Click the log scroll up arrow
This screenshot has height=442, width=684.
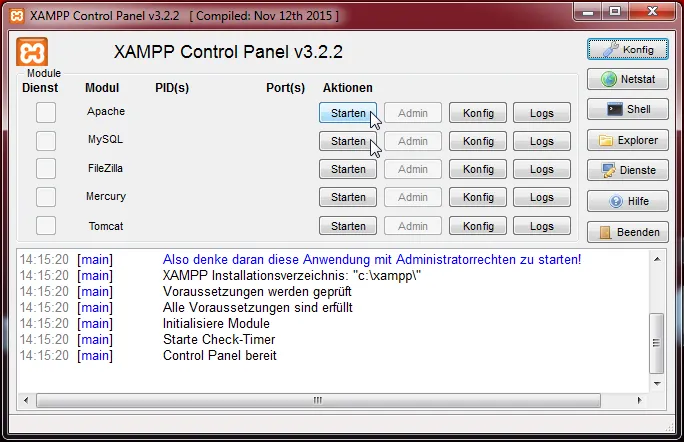click(657, 259)
